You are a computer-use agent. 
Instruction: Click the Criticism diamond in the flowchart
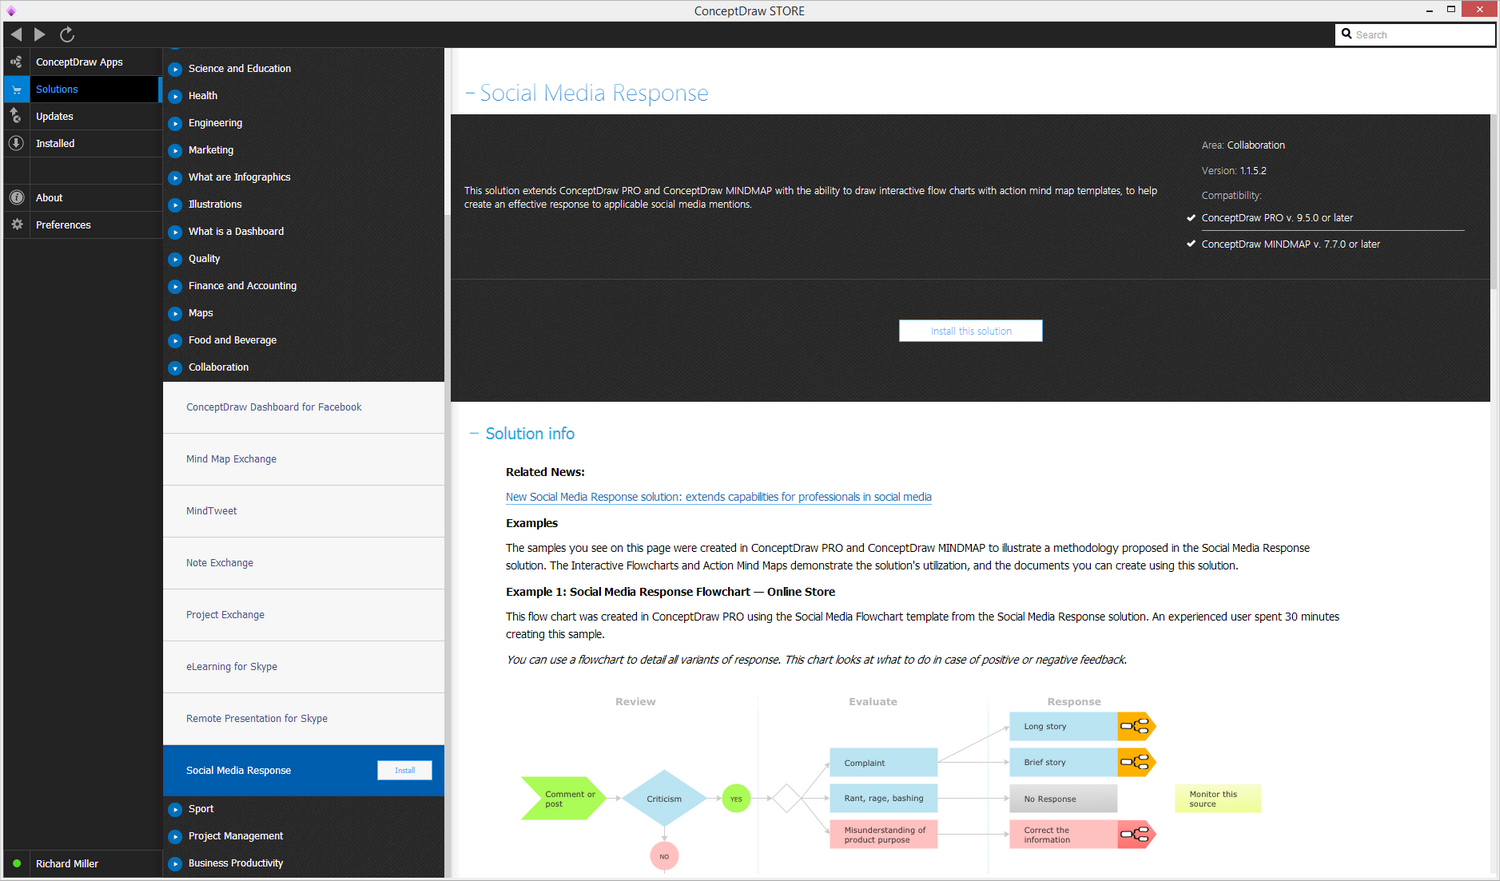pyautogui.click(x=664, y=798)
